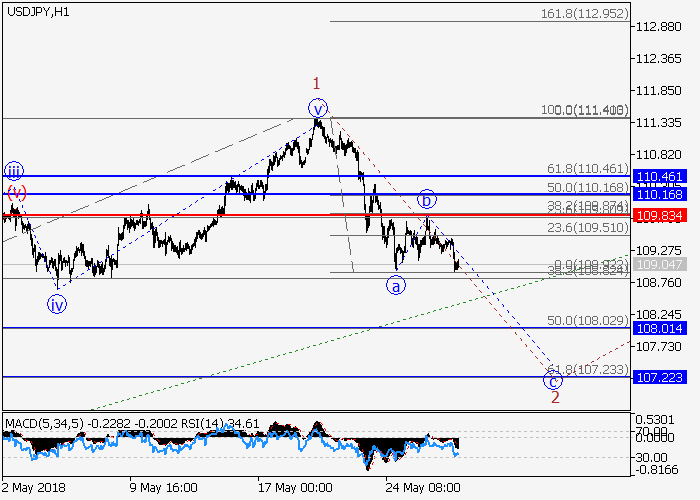700x500 pixels.
Task: Click the red wave 1 label
Action: tap(316, 84)
